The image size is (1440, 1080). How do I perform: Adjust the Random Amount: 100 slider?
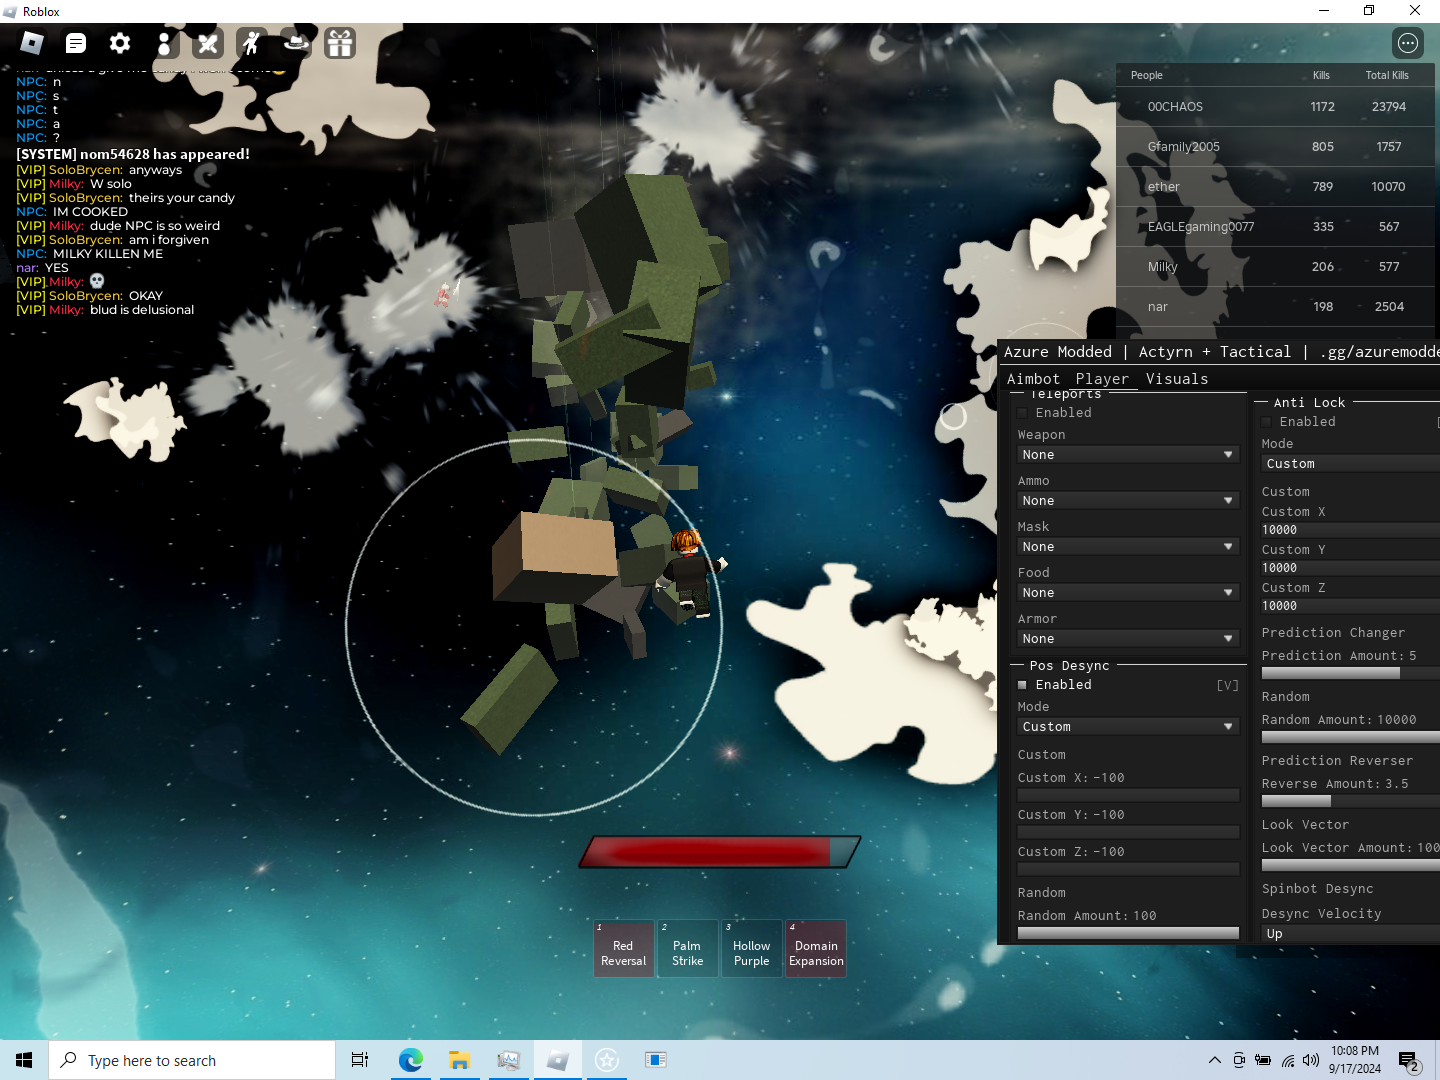coord(1128,933)
